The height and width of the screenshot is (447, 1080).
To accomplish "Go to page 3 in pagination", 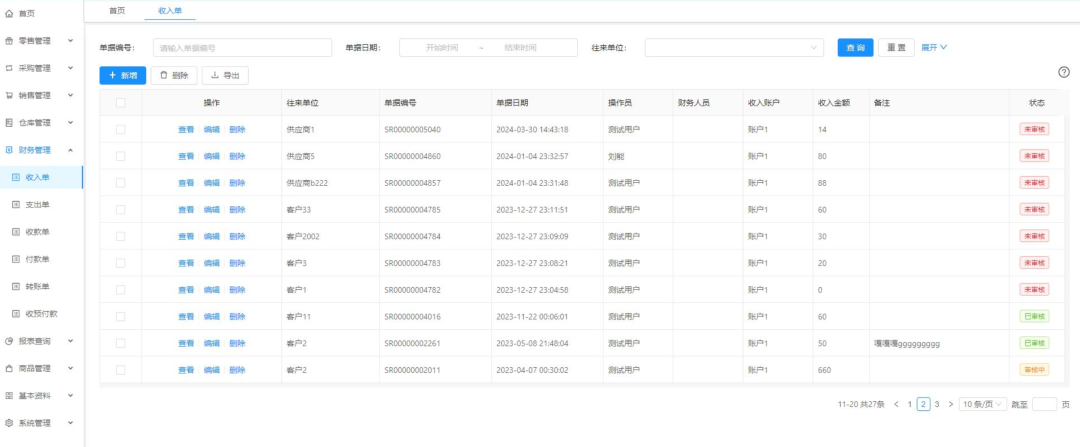I will pyautogui.click(x=937, y=404).
